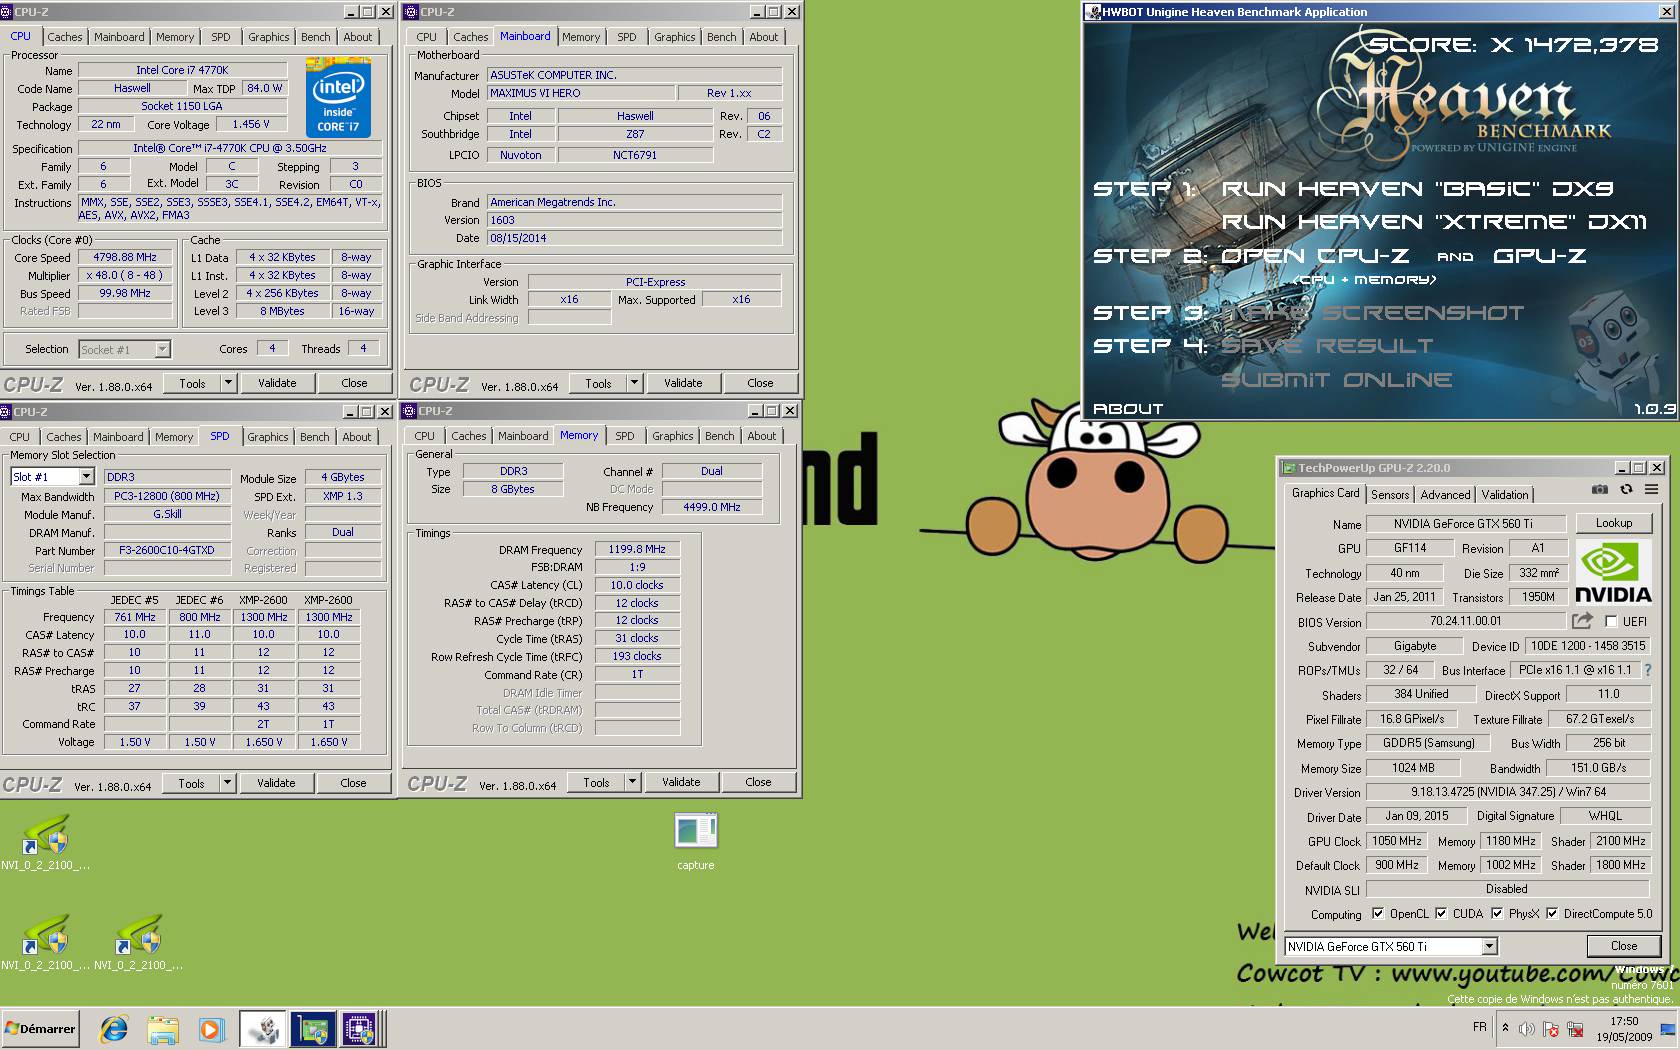Click RUN HEAVEN "XTREME" DX11 link
The image size is (1680, 1050).
pyautogui.click(x=1434, y=222)
